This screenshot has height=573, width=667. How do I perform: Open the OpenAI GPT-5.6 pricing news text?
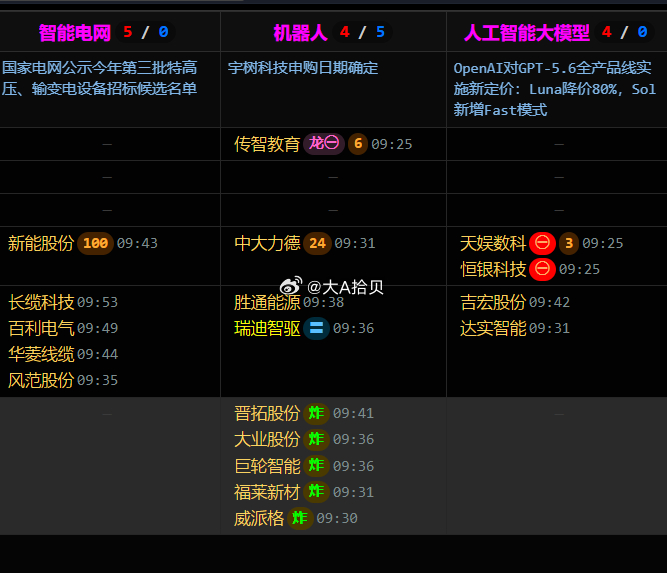[x=555, y=89]
